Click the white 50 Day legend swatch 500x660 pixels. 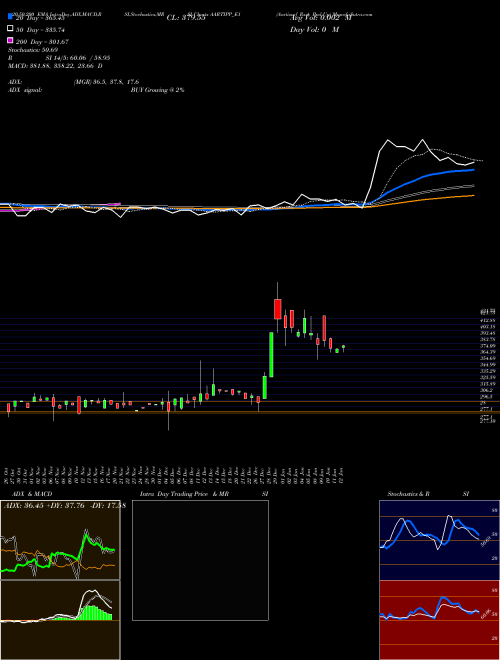click(x=10, y=28)
